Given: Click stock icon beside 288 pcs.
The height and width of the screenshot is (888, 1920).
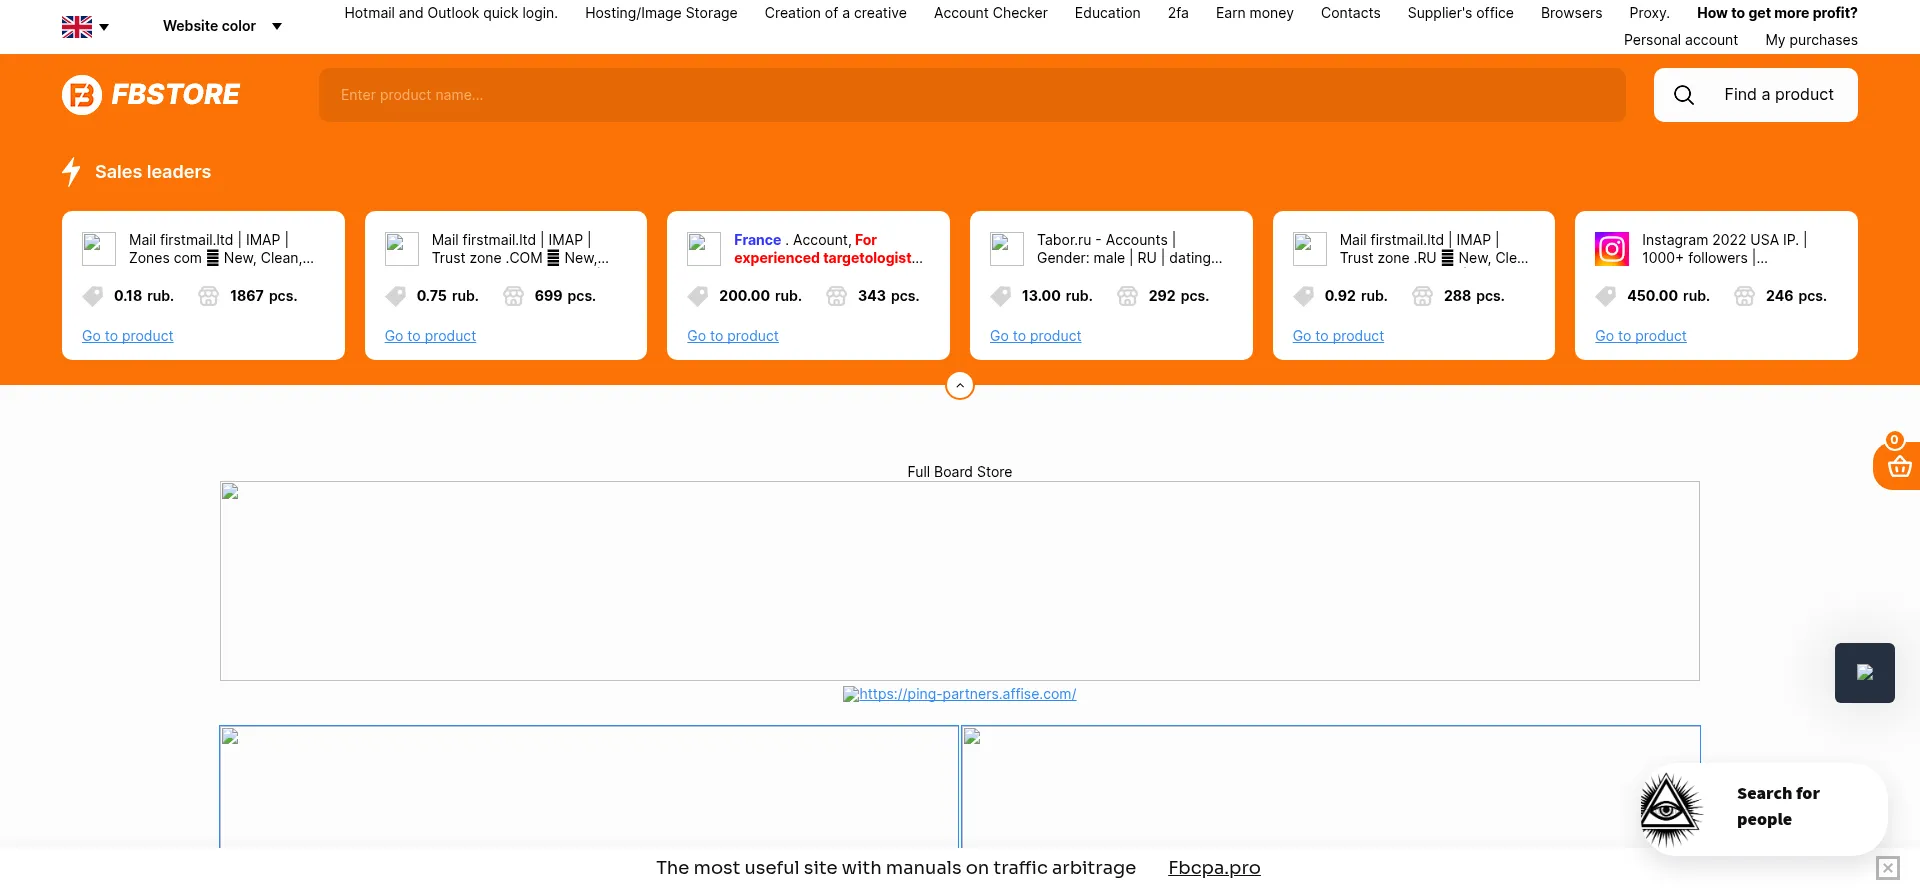Looking at the screenshot, I should pos(1422,296).
